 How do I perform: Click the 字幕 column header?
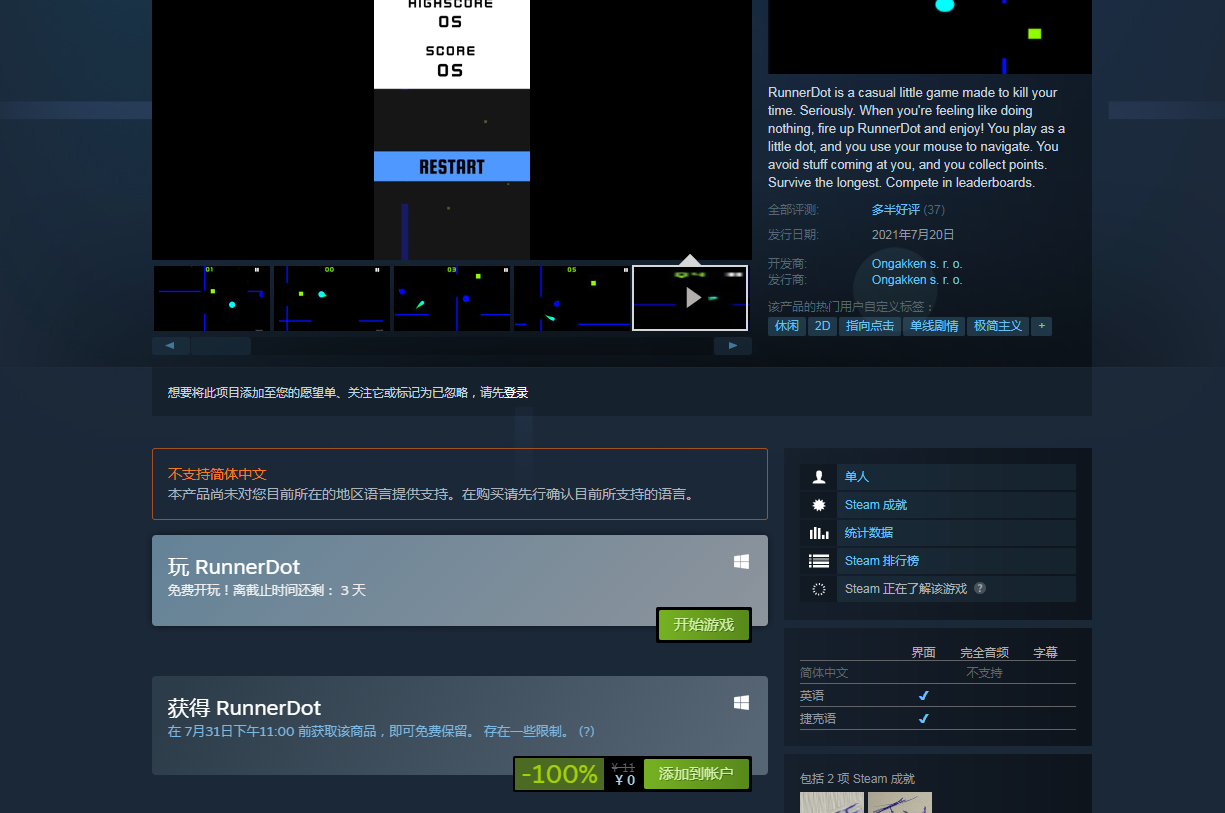click(1045, 652)
